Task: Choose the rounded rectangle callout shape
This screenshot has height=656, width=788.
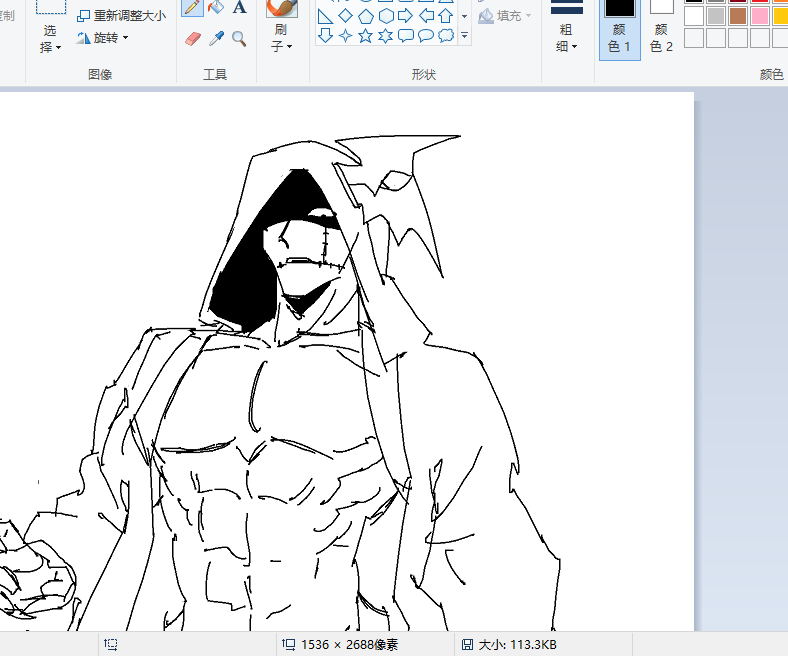Action: pyautogui.click(x=406, y=36)
